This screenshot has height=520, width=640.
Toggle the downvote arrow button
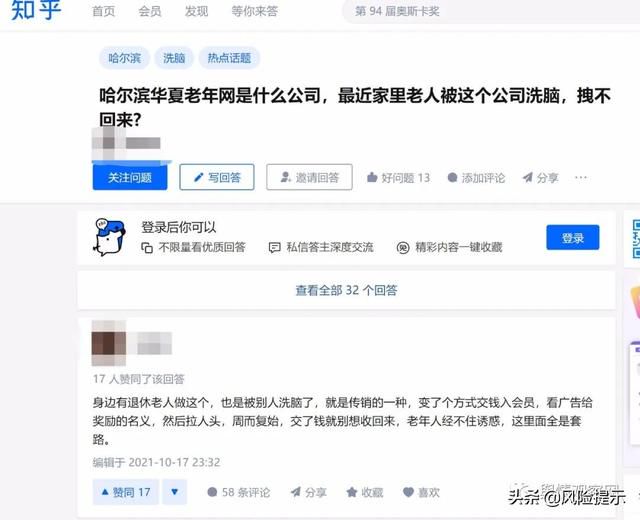[x=175, y=492]
